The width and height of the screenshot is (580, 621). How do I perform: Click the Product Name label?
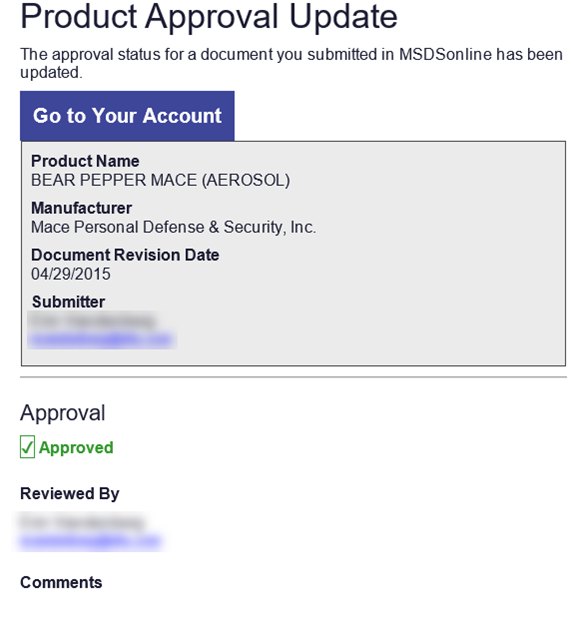[x=85, y=161]
